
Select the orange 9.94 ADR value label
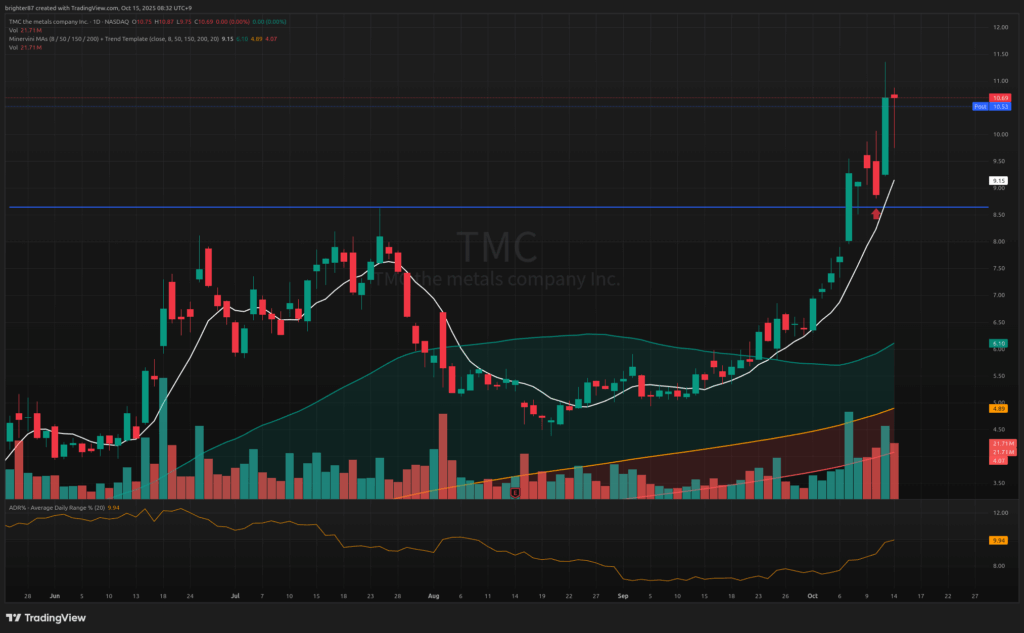tap(998, 540)
